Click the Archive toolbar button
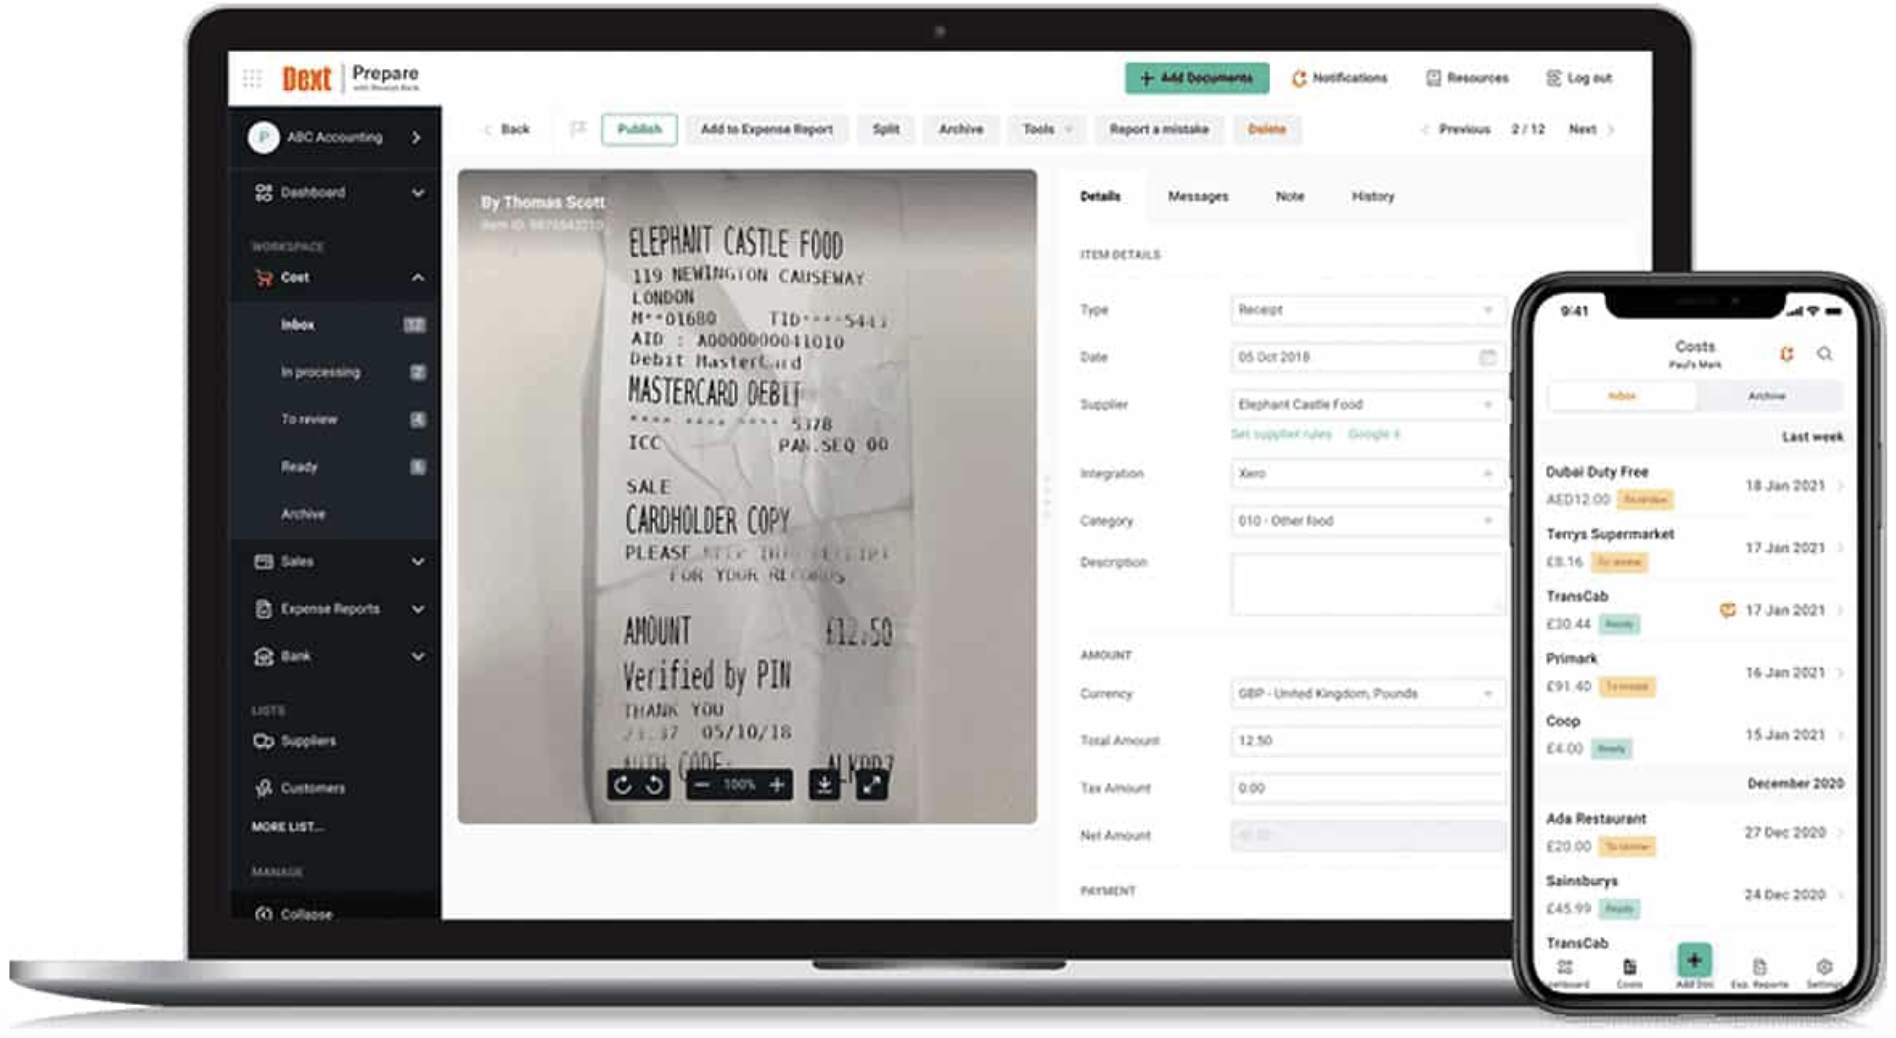The image size is (1896, 1038). click(x=961, y=129)
